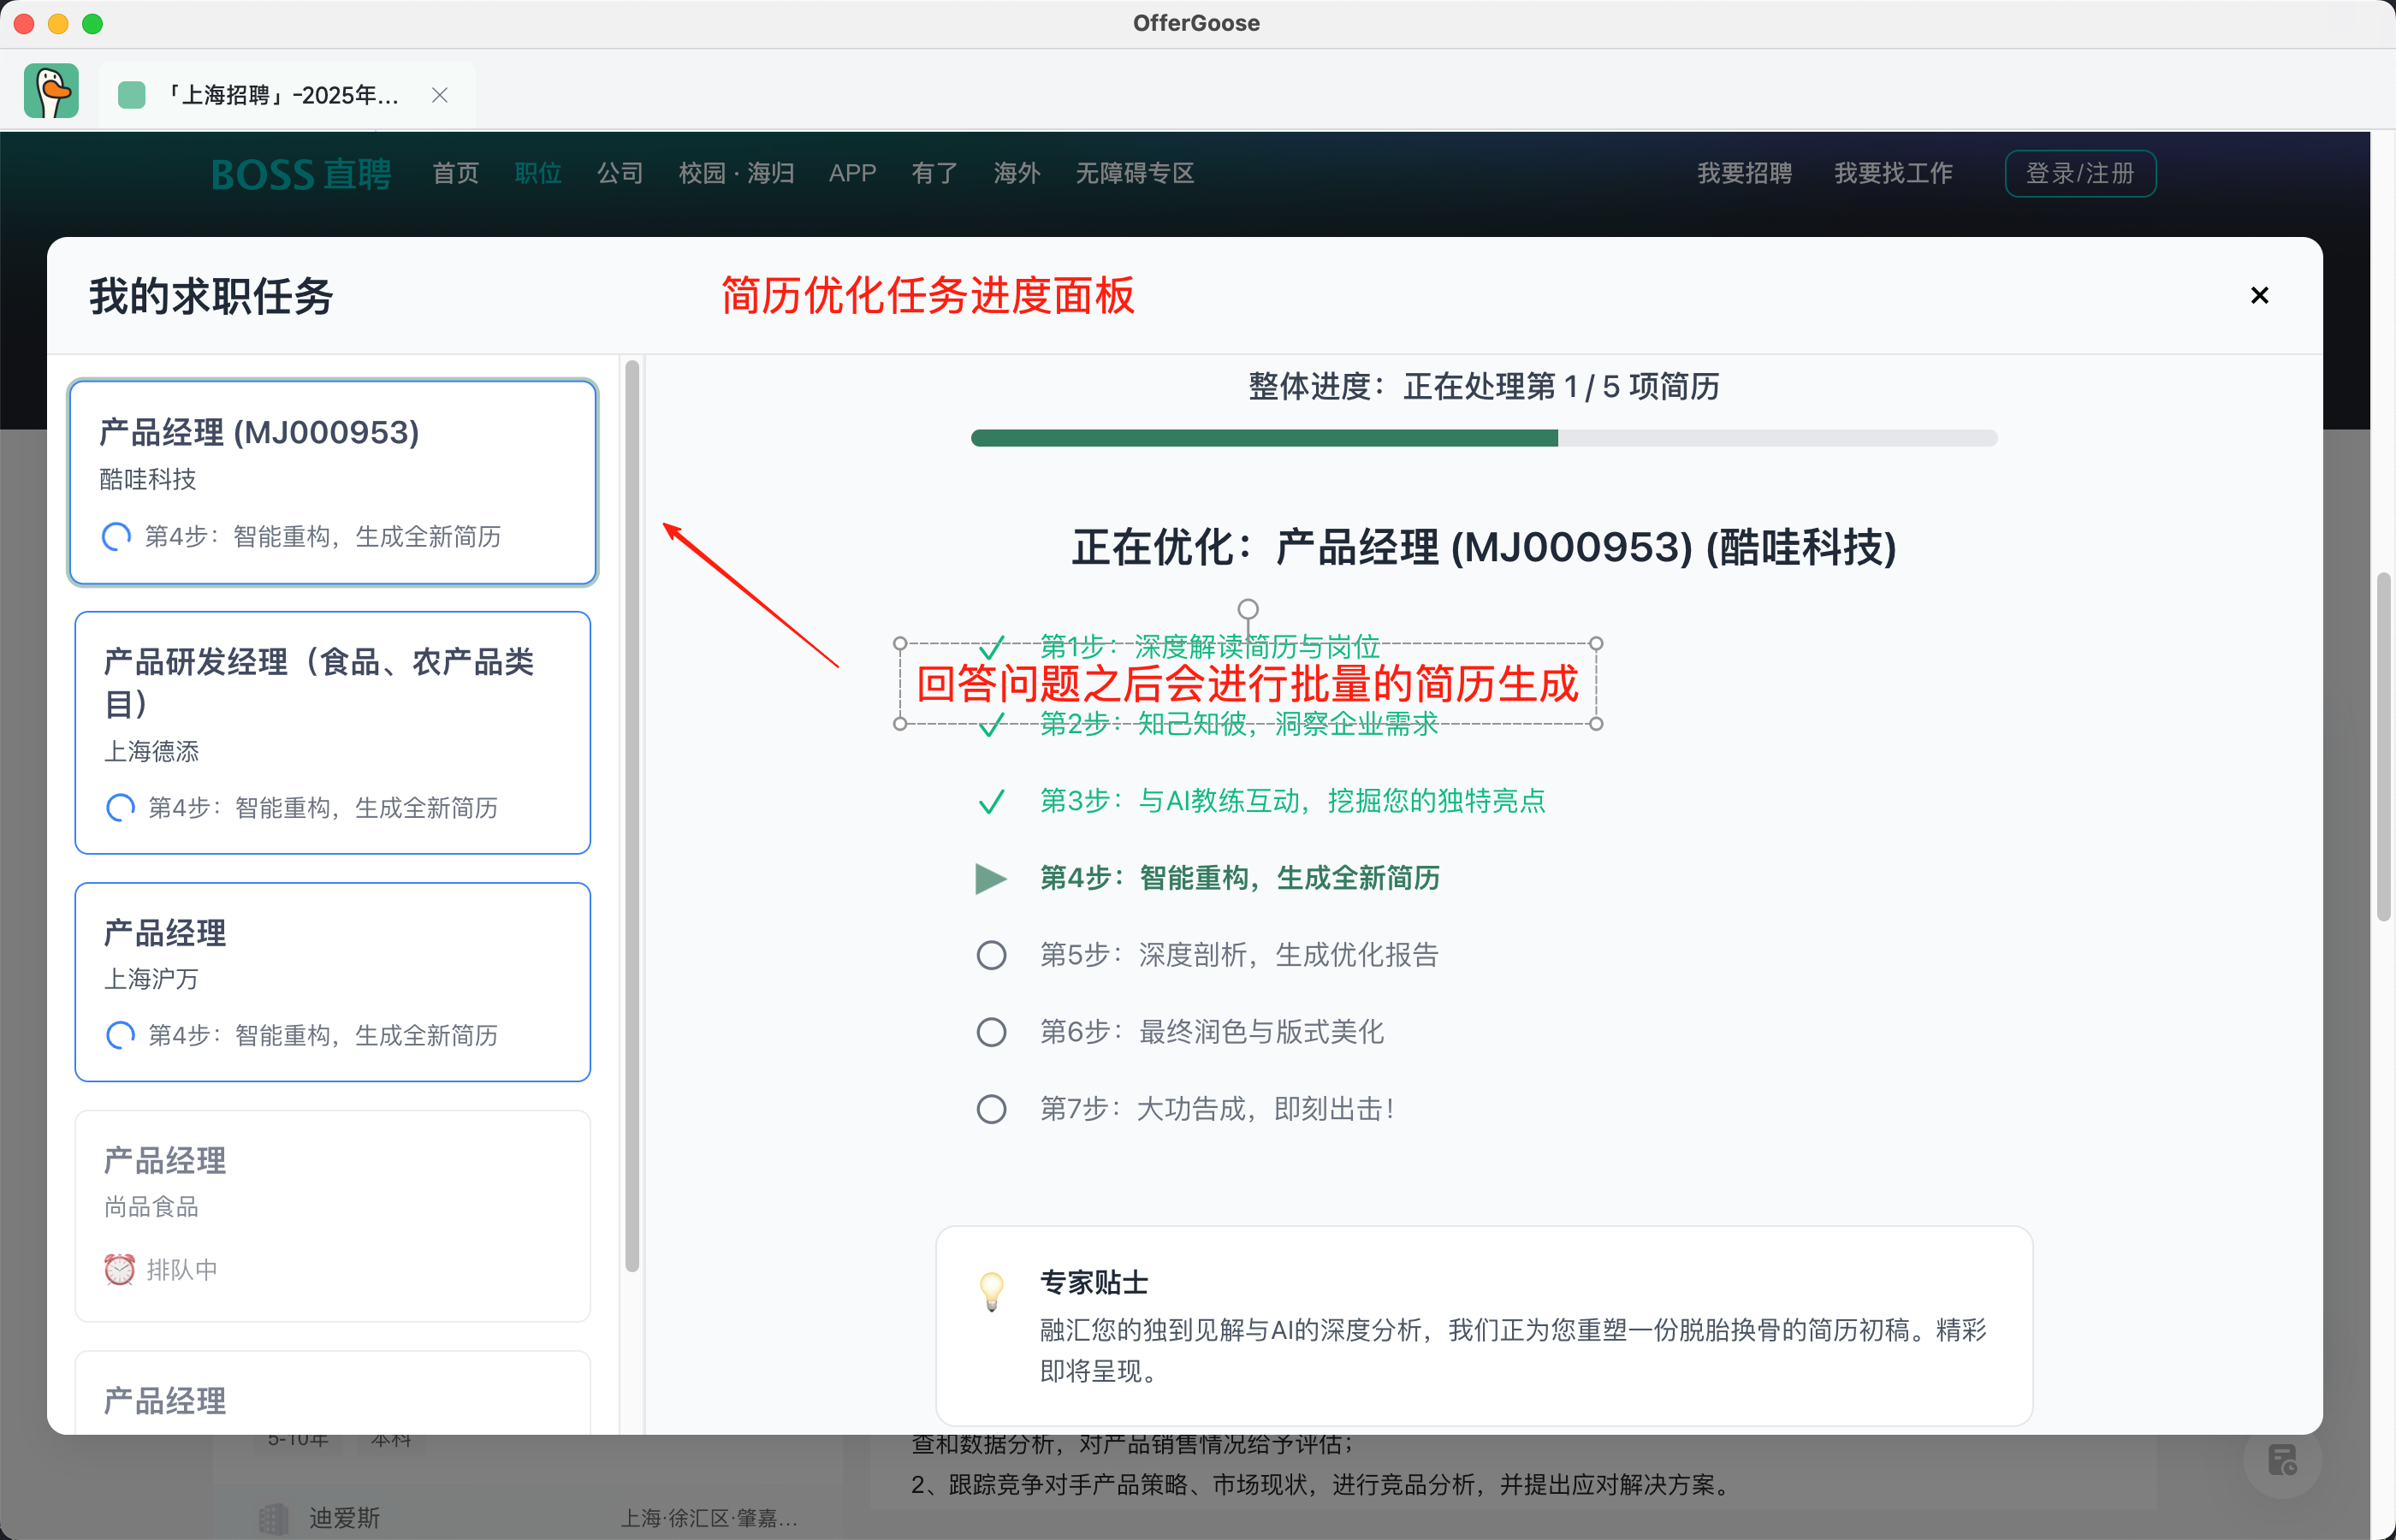
Task: Open the 产品研发经理 上海德添 task card
Action: [332, 732]
